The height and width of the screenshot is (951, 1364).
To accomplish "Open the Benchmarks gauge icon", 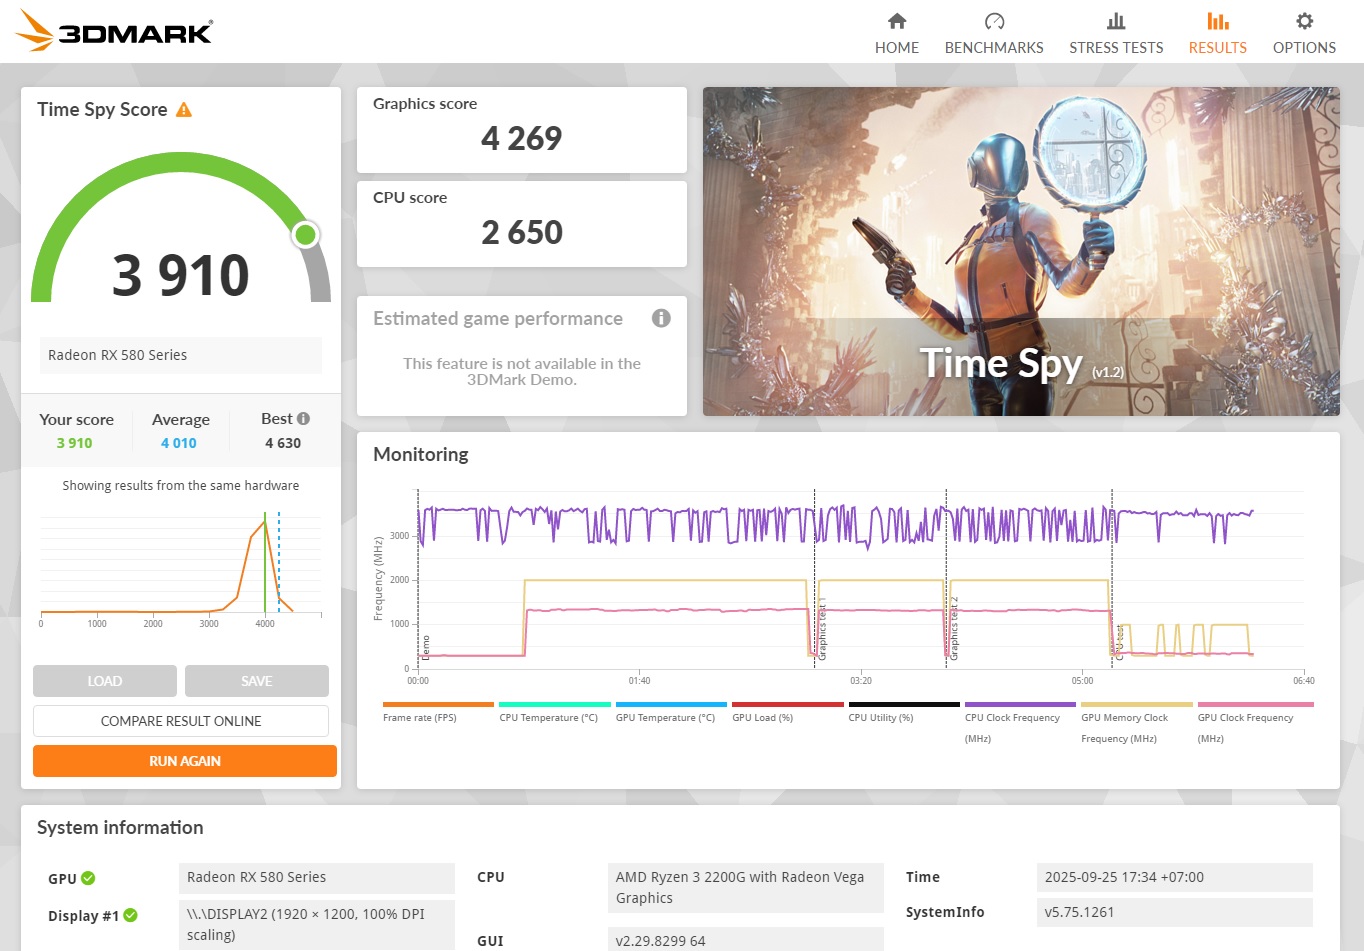I will (993, 21).
